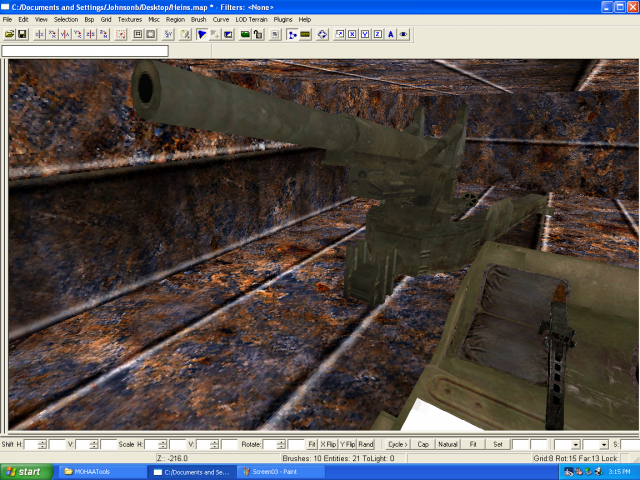Screen dimensions: 640x480
Task: Switch to Screen03 - Paint taskbar window
Action: click(x=281, y=472)
